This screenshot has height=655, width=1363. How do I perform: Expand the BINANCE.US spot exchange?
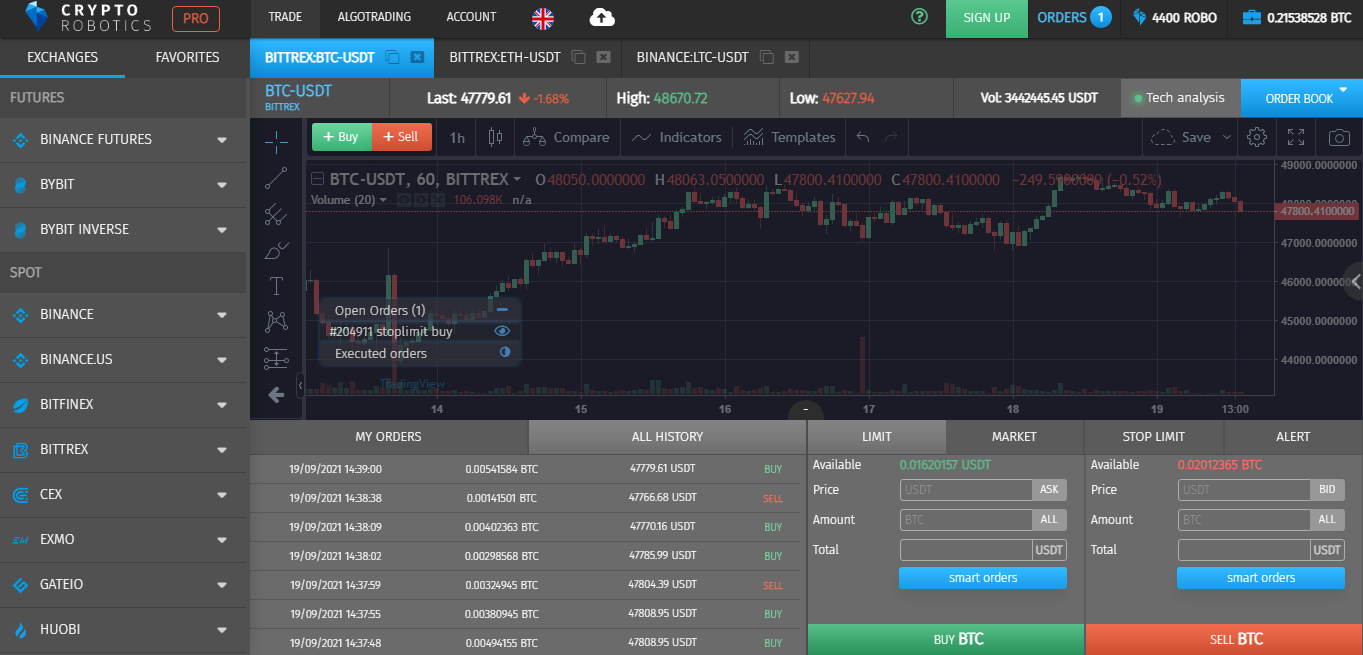(222, 359)
